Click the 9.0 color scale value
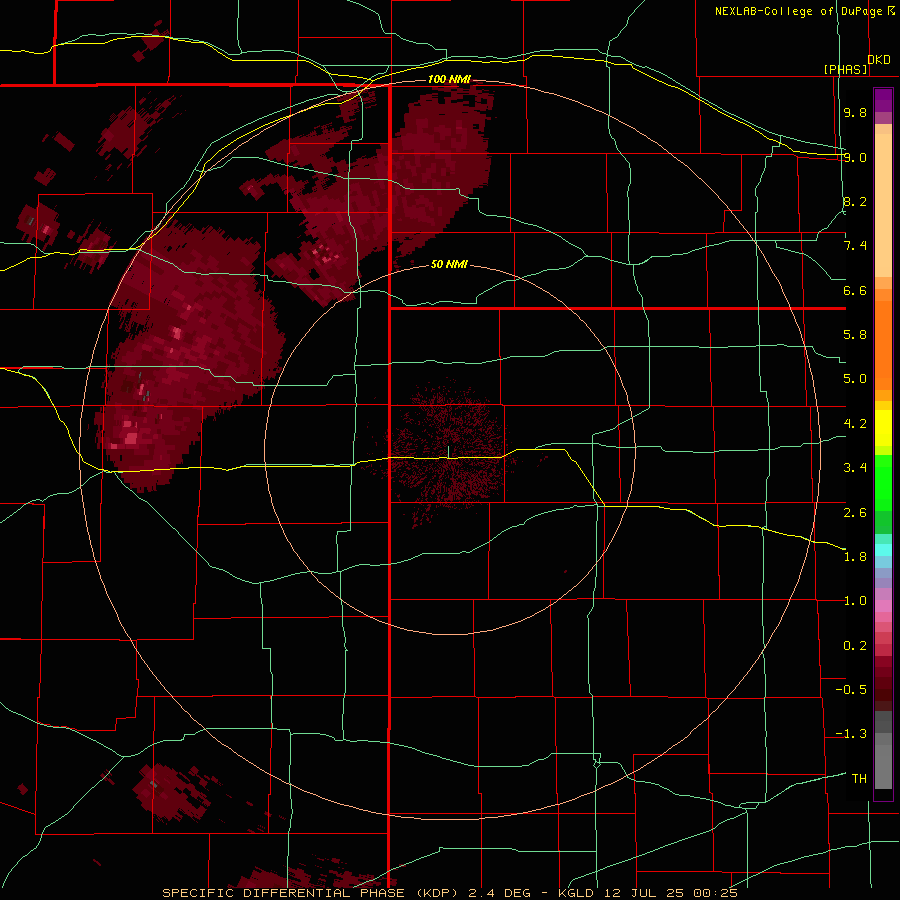900x900 pixels. point(855,157)
